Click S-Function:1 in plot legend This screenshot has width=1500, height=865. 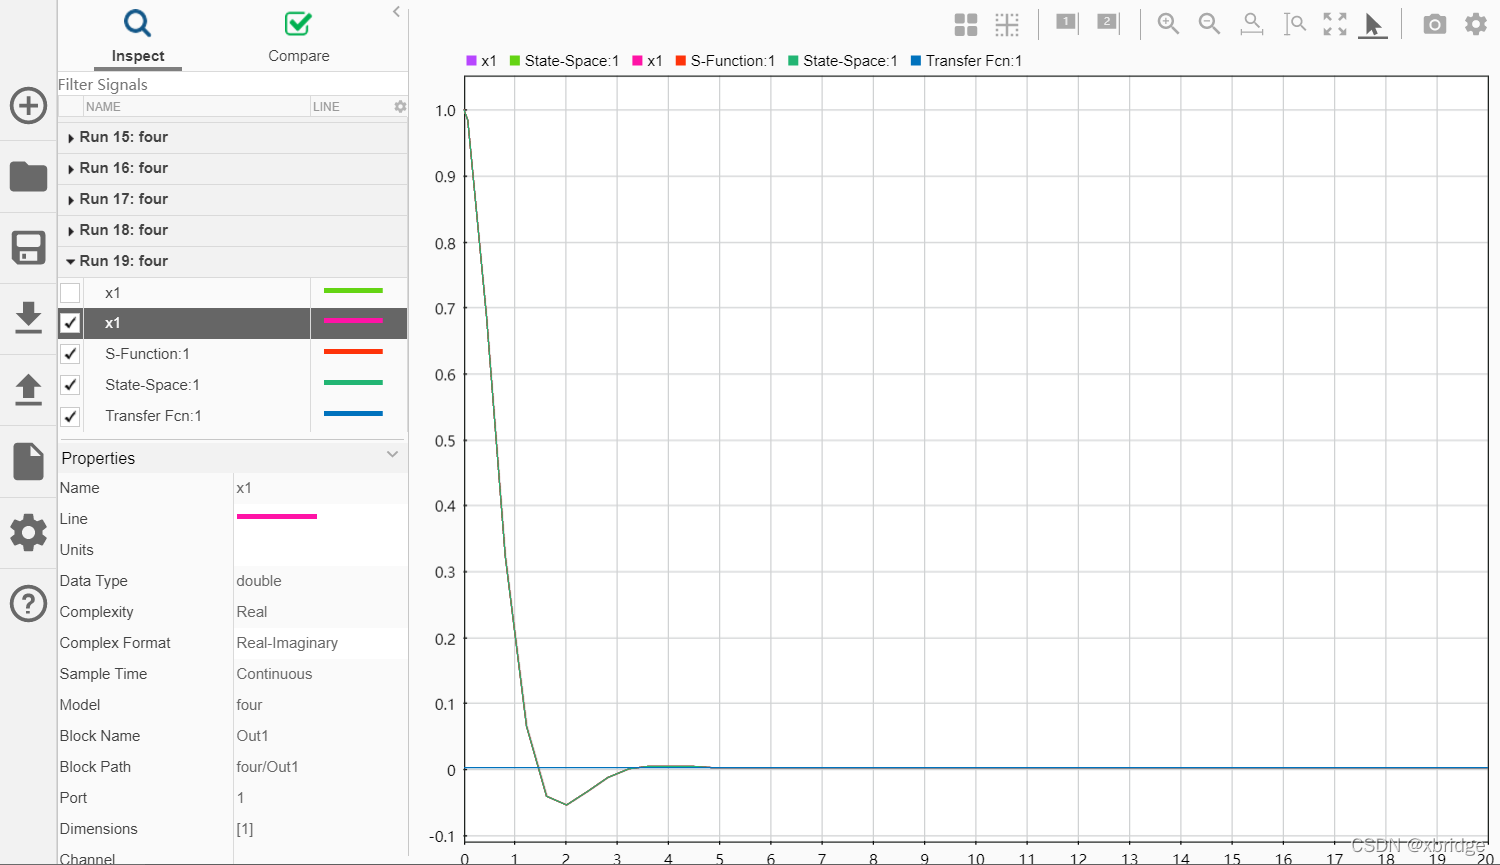[725, 61]
